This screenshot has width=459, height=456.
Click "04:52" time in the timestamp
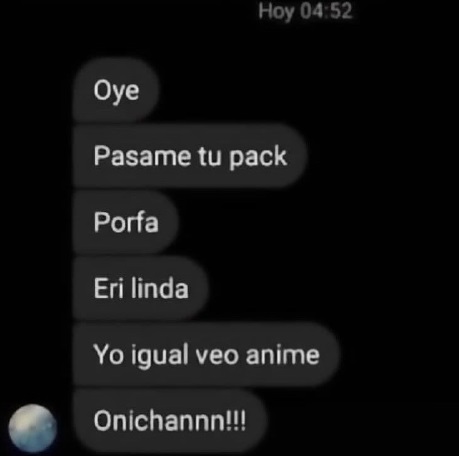326,11
